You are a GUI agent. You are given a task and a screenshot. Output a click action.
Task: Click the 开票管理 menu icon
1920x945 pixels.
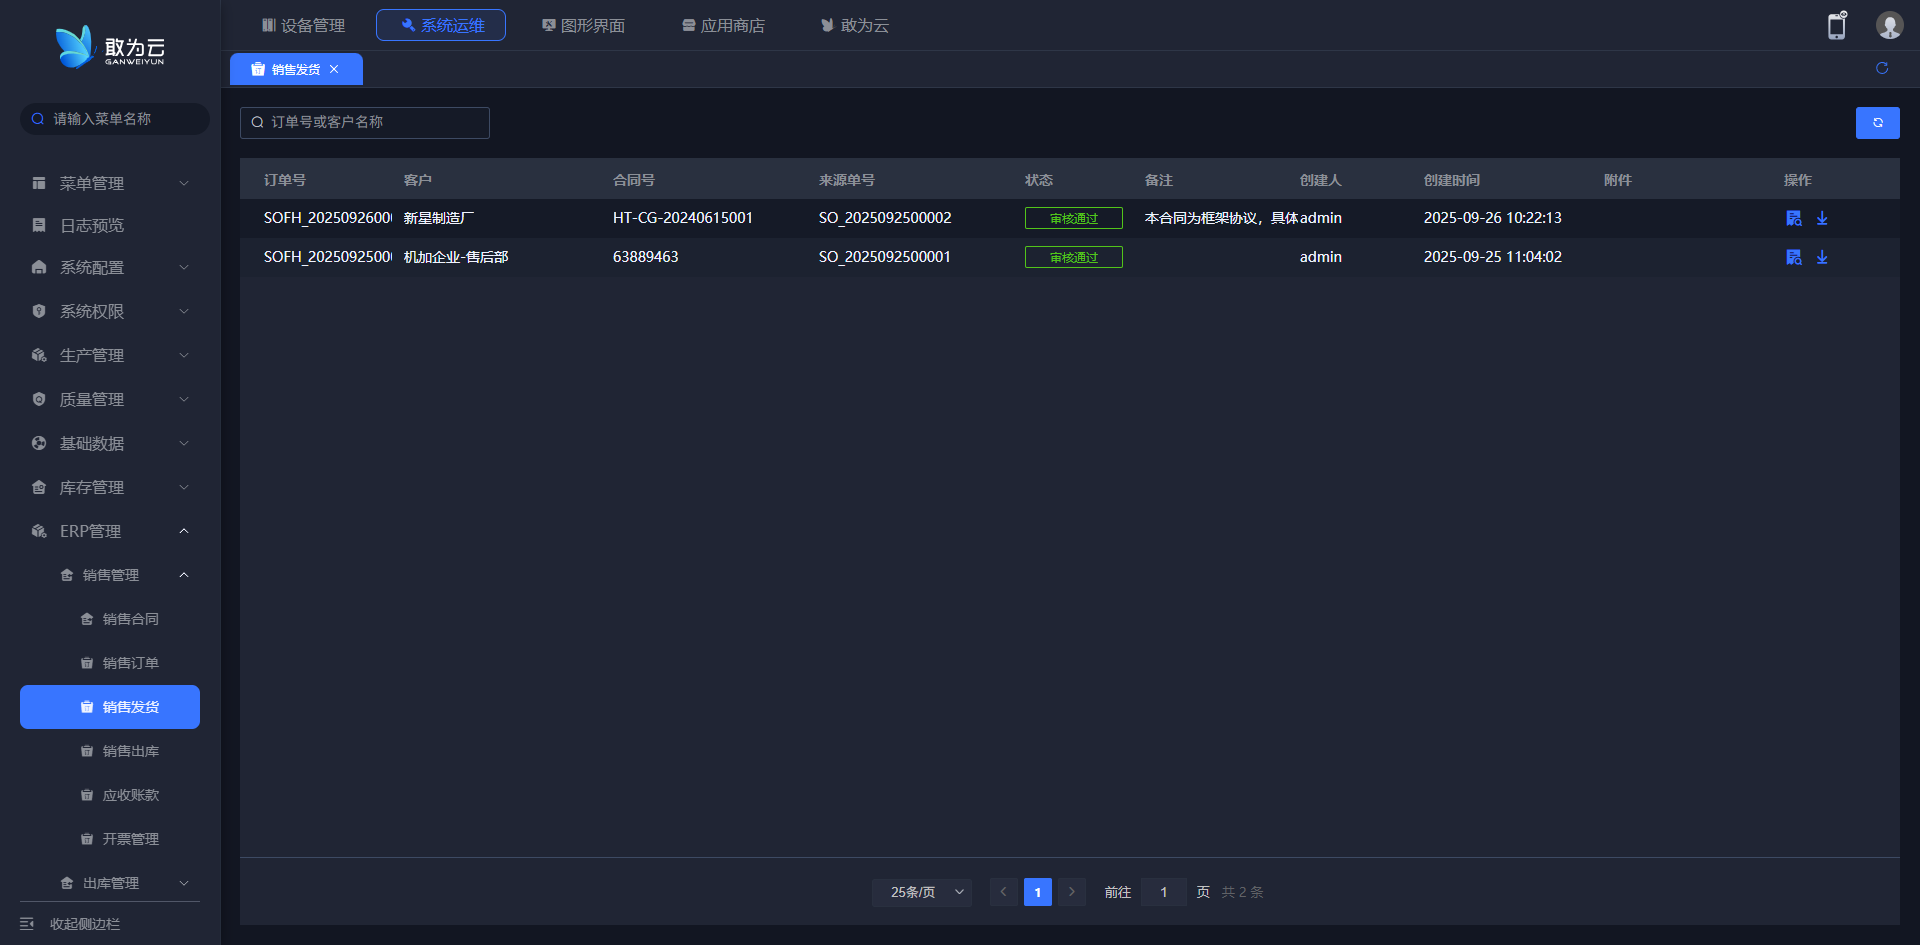tap(87, 839)
